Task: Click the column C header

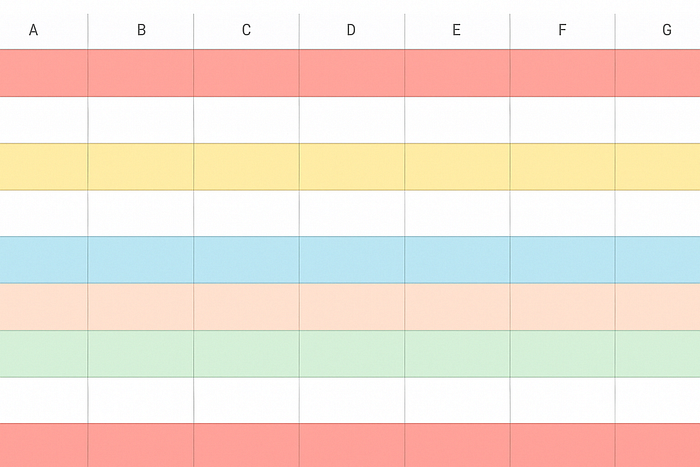Action: tap(246, 30)
